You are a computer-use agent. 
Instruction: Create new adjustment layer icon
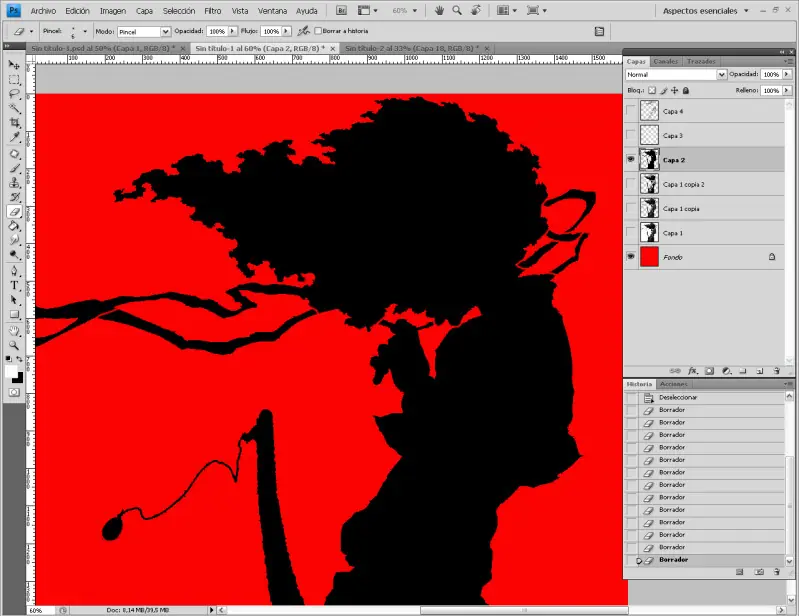[x=727, y=371]
